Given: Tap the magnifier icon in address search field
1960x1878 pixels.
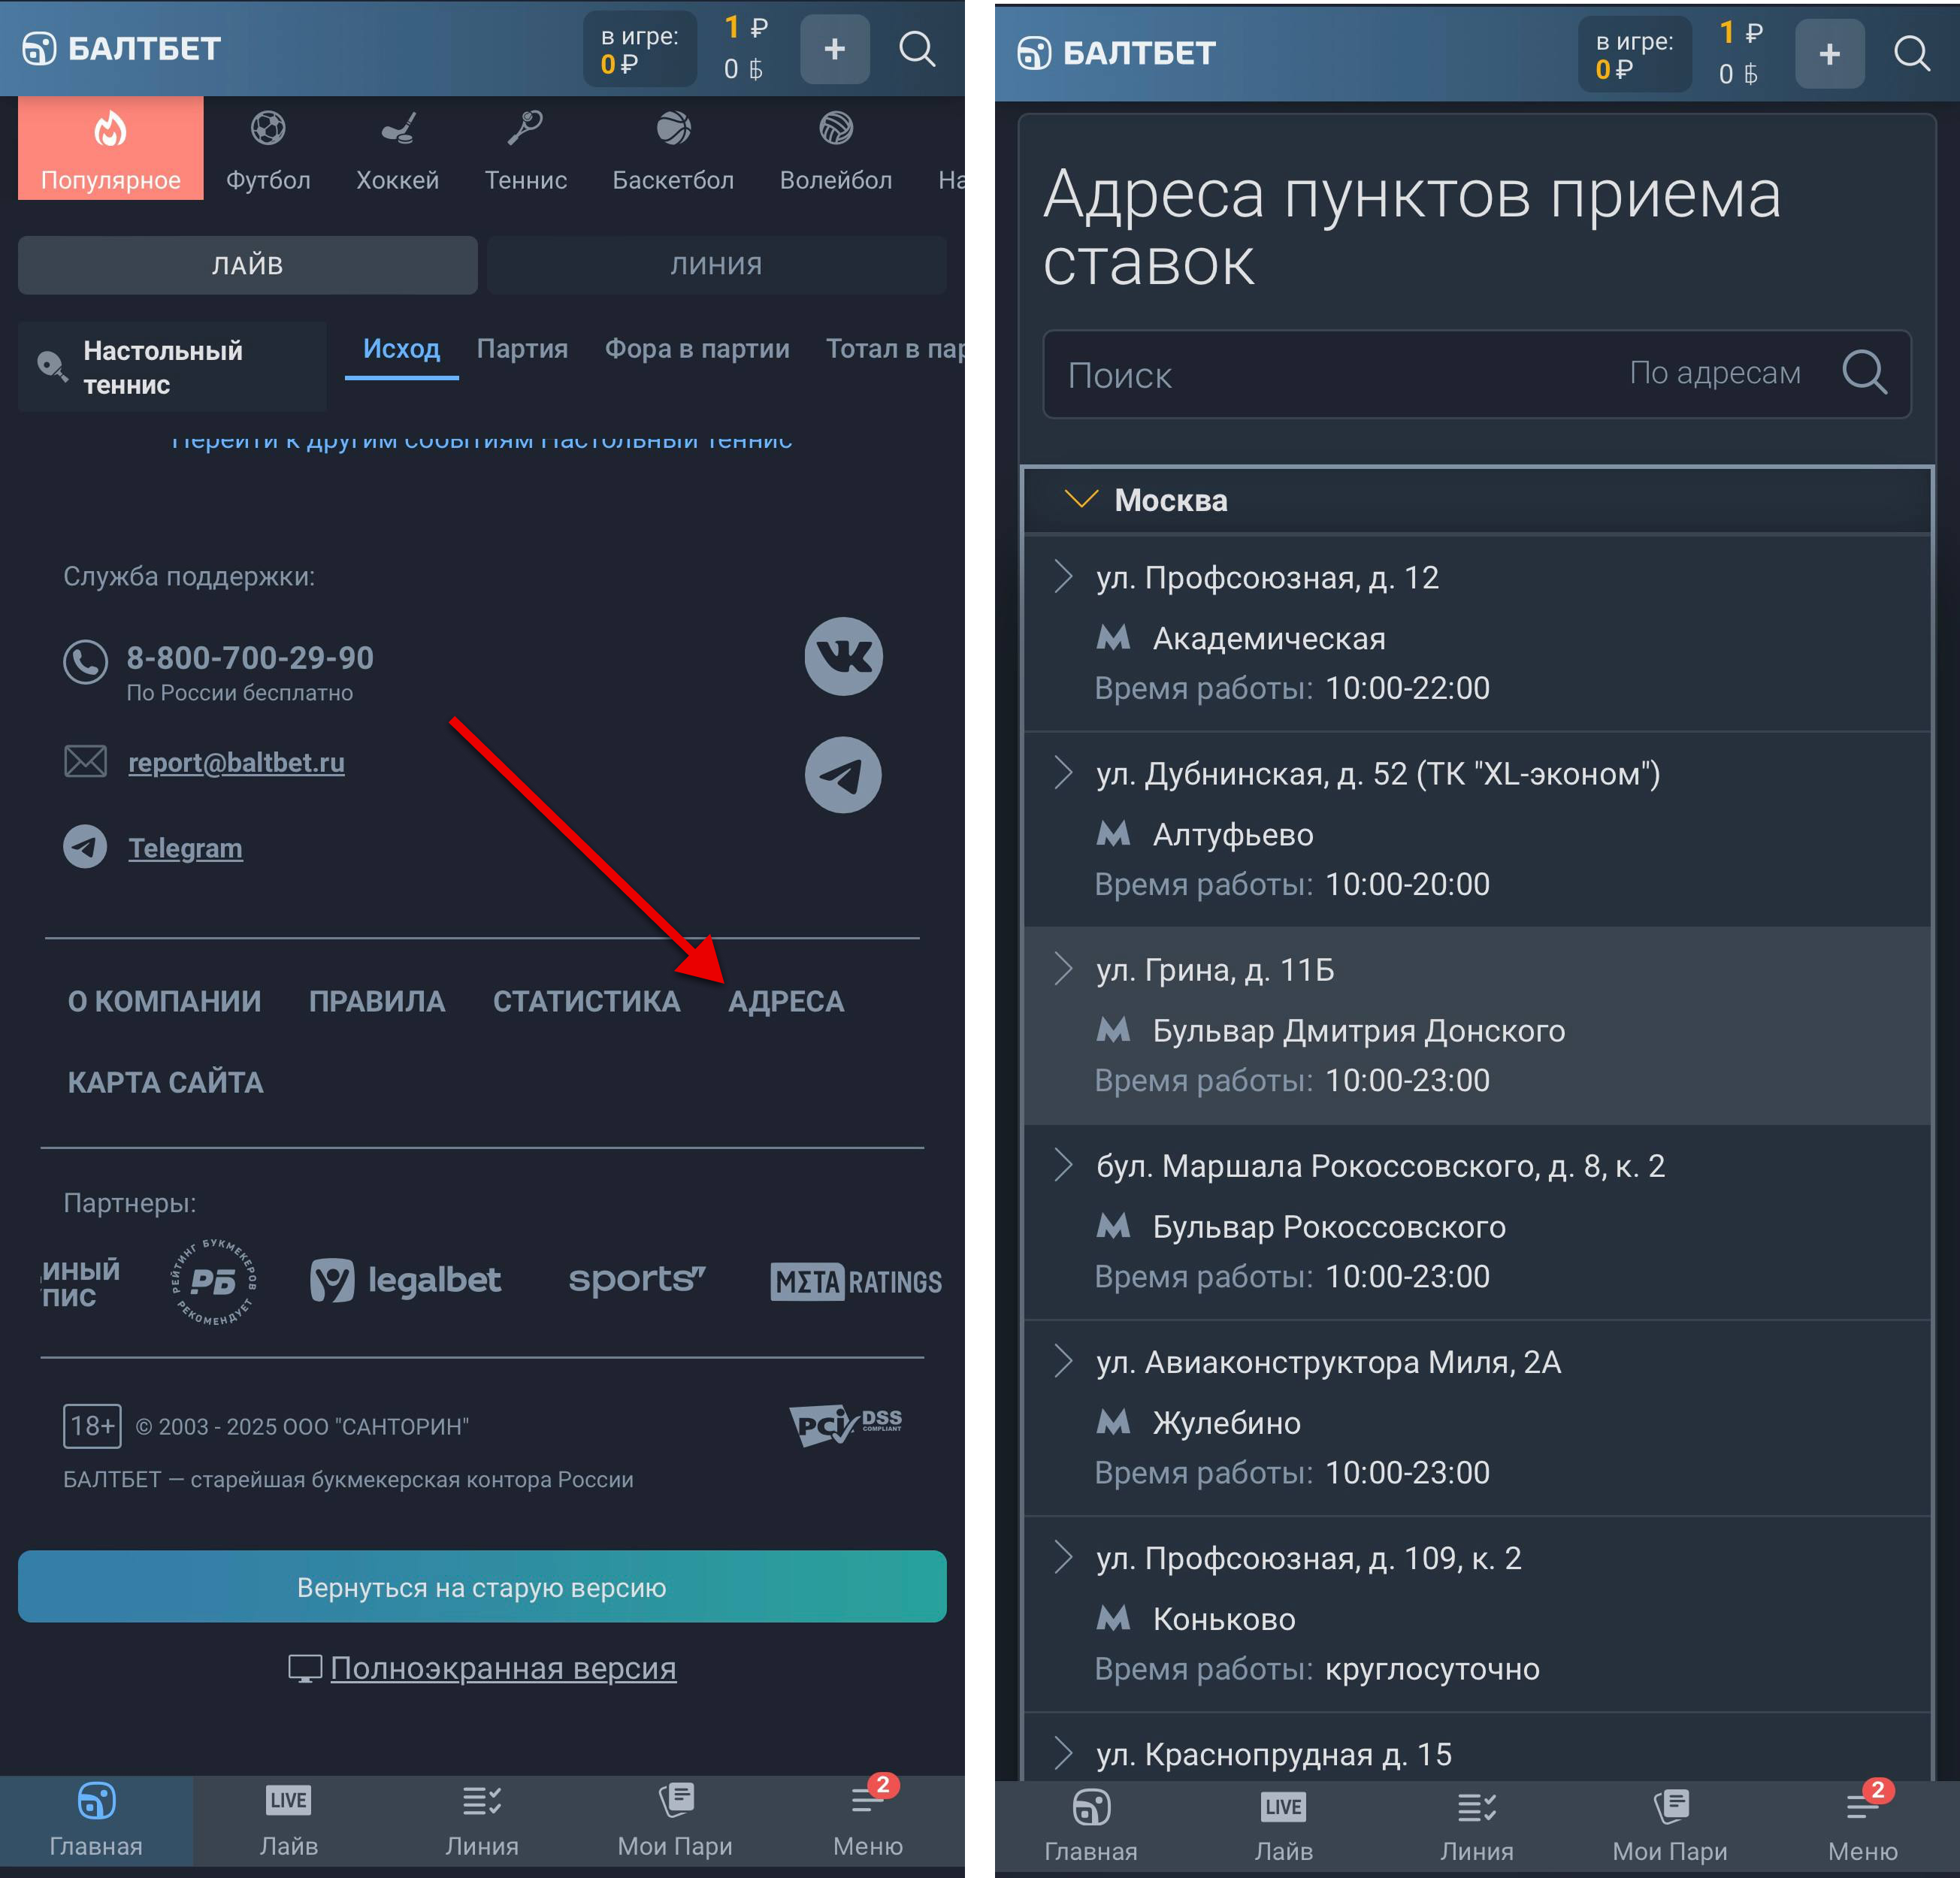Looking at the screenshot, I should [1864, 373].
